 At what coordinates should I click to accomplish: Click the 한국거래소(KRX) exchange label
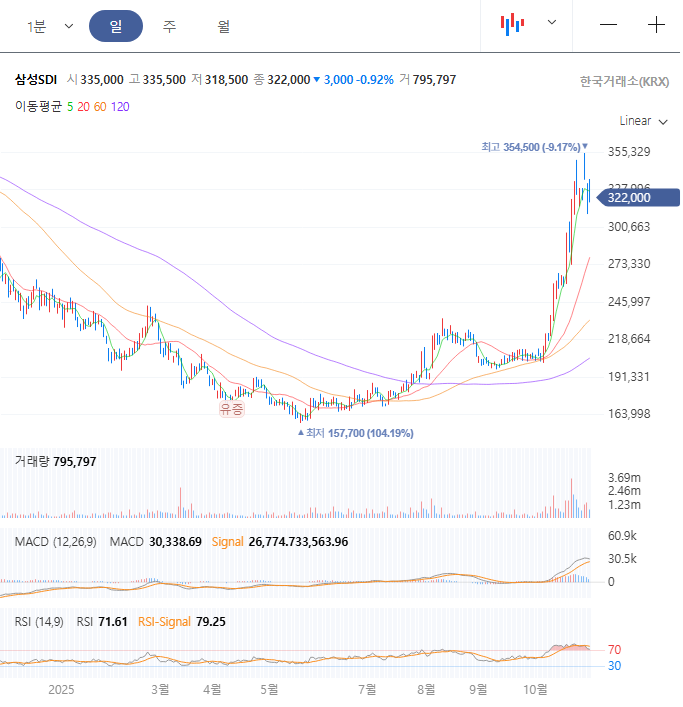[x=624, y=82]
